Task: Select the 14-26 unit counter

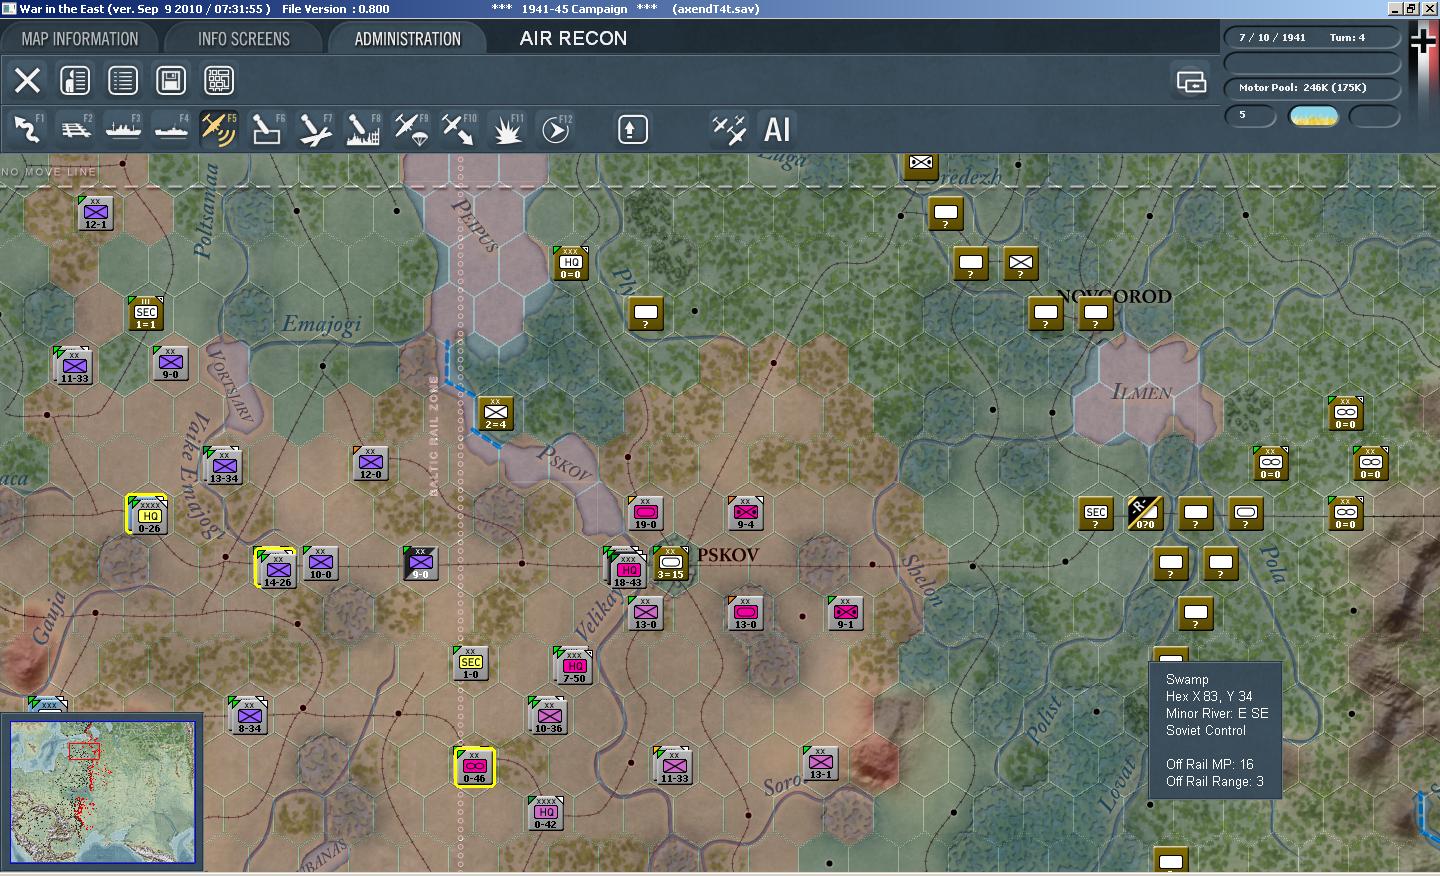Action: (x=277, y=568)
